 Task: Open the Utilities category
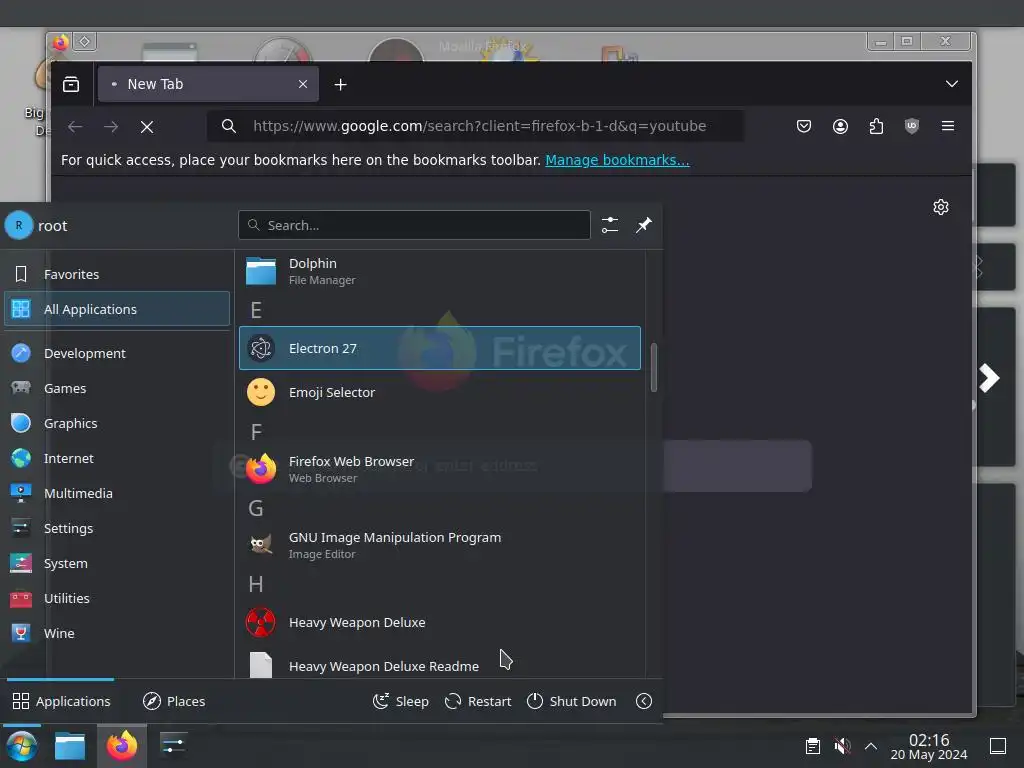coord(117,598)
